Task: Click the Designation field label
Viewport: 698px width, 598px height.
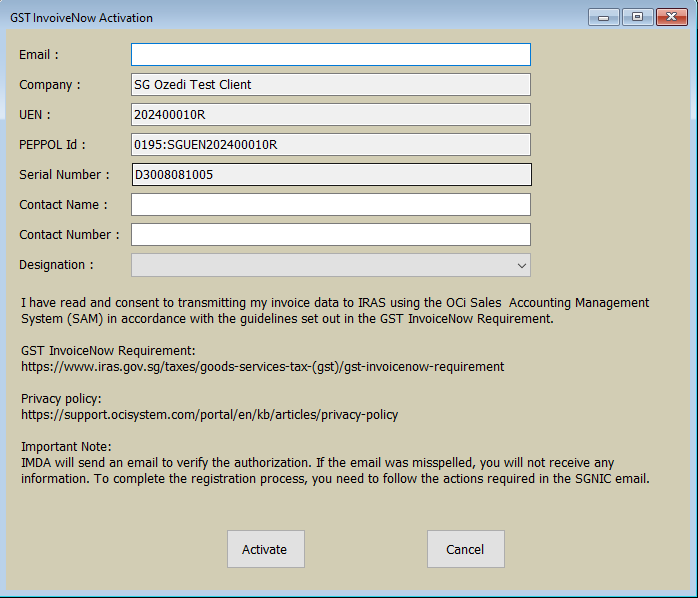Action: [x=56, y=265]
